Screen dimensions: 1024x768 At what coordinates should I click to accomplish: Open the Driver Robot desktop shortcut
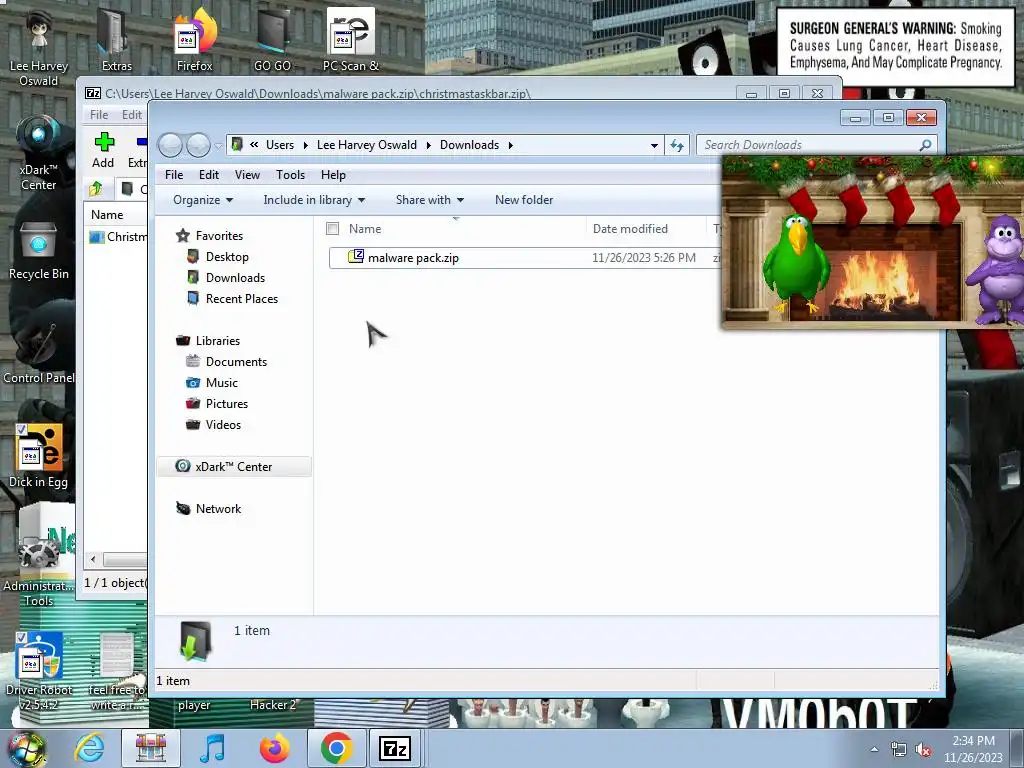39,671
